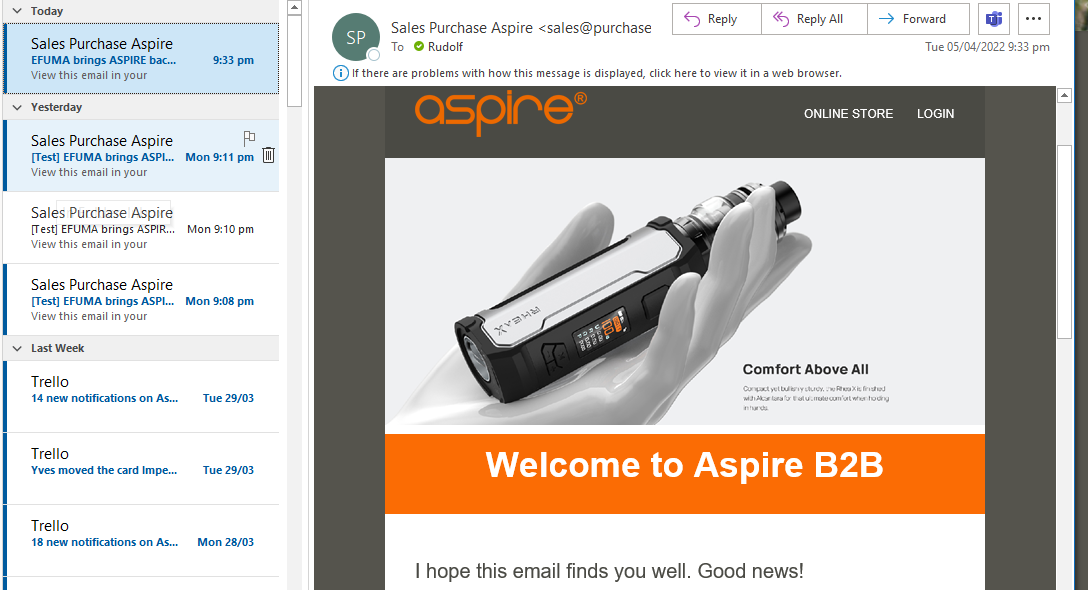Open today's 9:33 pm Sales Purchase Aspire email
Screen dimensions: 1088x590
[x=142, y=59]
